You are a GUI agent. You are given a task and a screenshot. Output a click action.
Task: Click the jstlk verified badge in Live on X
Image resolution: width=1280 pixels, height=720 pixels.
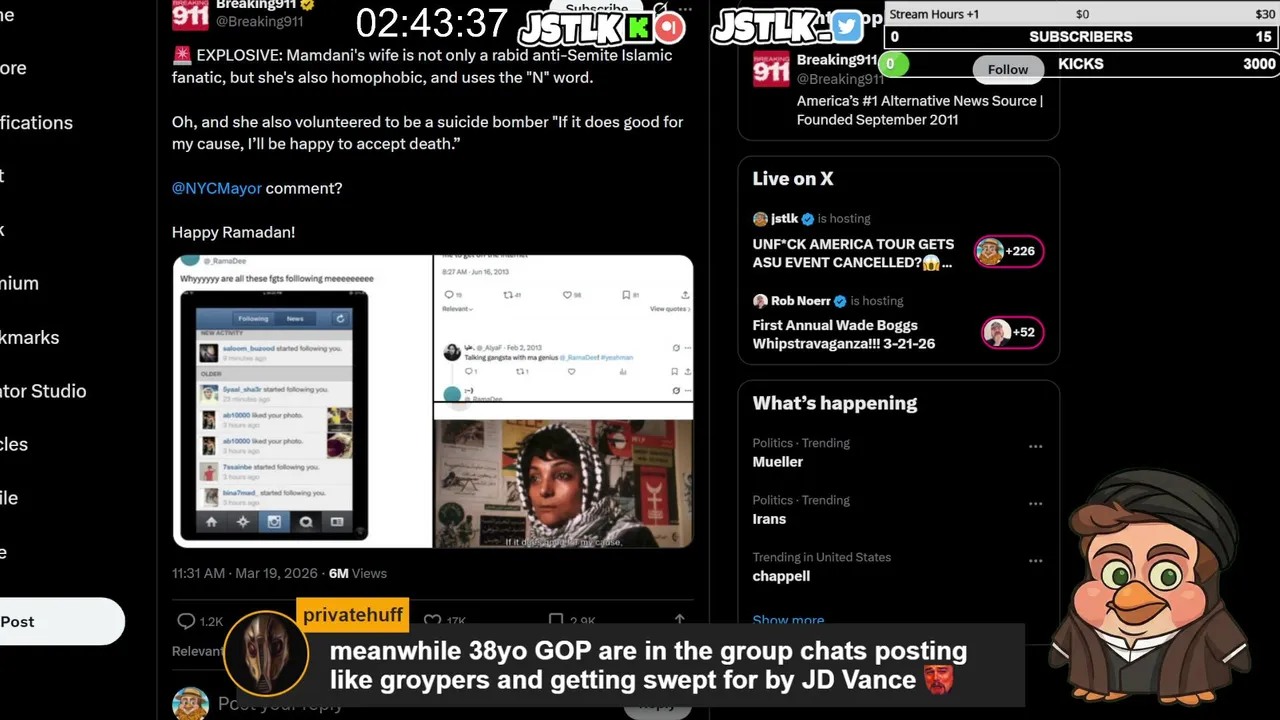coord(808,219)
